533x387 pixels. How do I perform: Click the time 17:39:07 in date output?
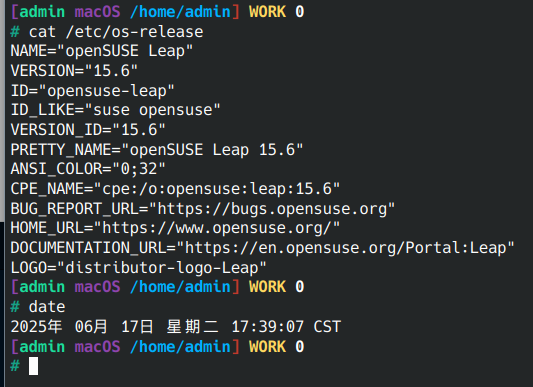pos(268,327)
